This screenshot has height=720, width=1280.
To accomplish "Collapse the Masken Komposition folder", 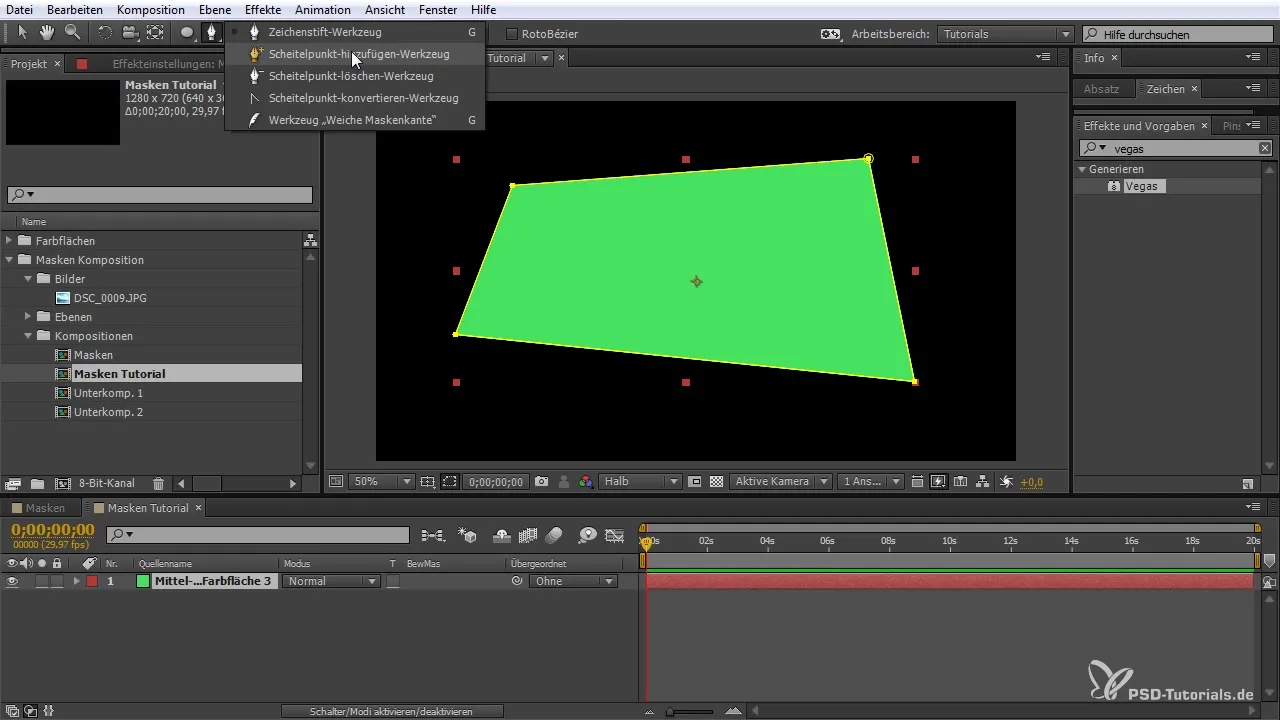I will (x=9, y=260).
